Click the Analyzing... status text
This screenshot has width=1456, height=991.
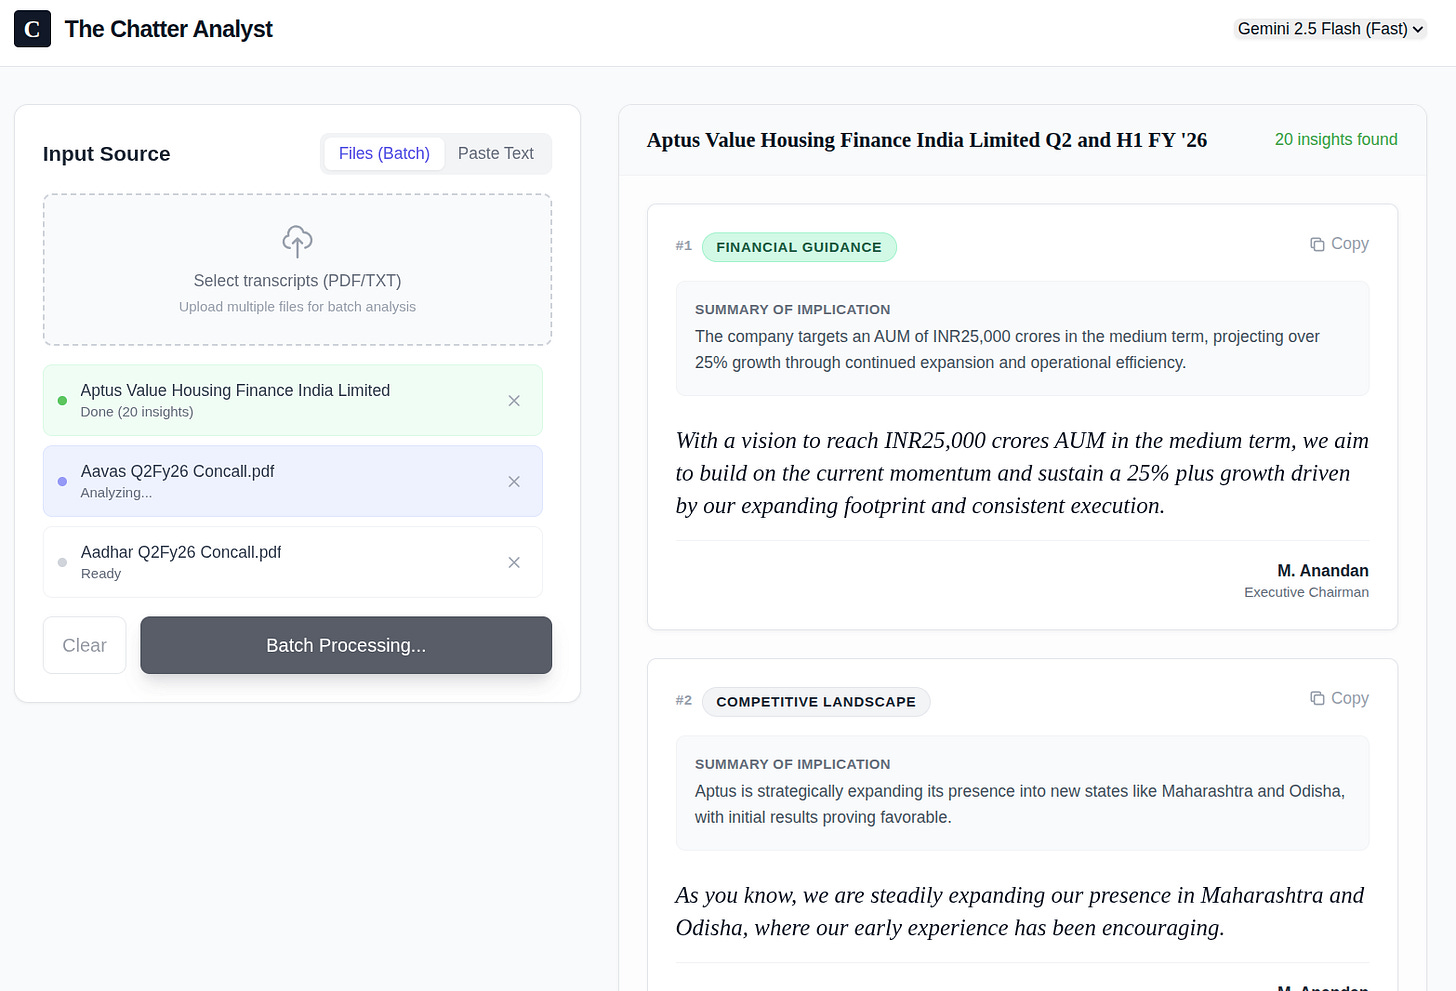116,493
